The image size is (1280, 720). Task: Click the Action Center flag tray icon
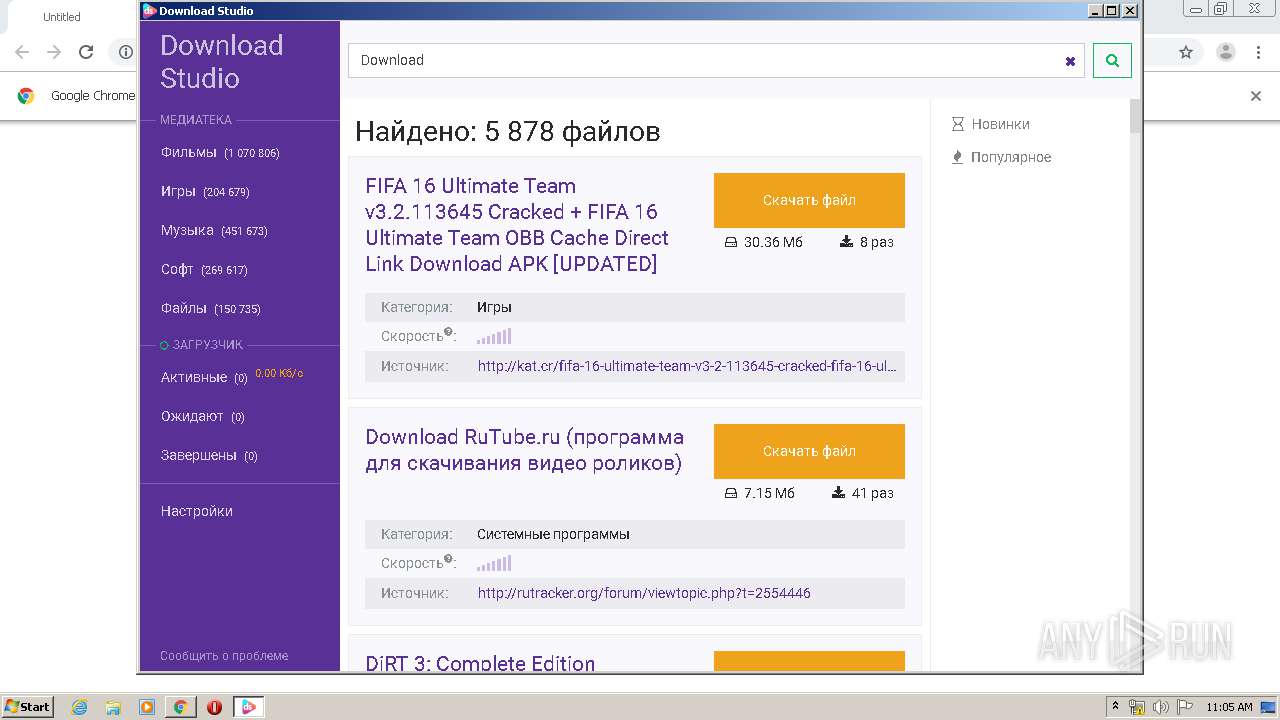tap(1185, 707)
